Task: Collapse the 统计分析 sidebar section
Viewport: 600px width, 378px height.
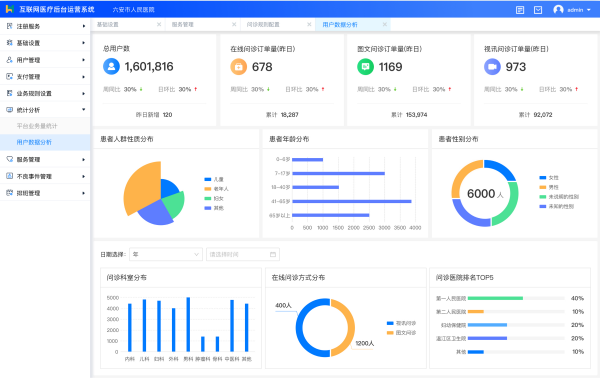Action: [45, 110]
